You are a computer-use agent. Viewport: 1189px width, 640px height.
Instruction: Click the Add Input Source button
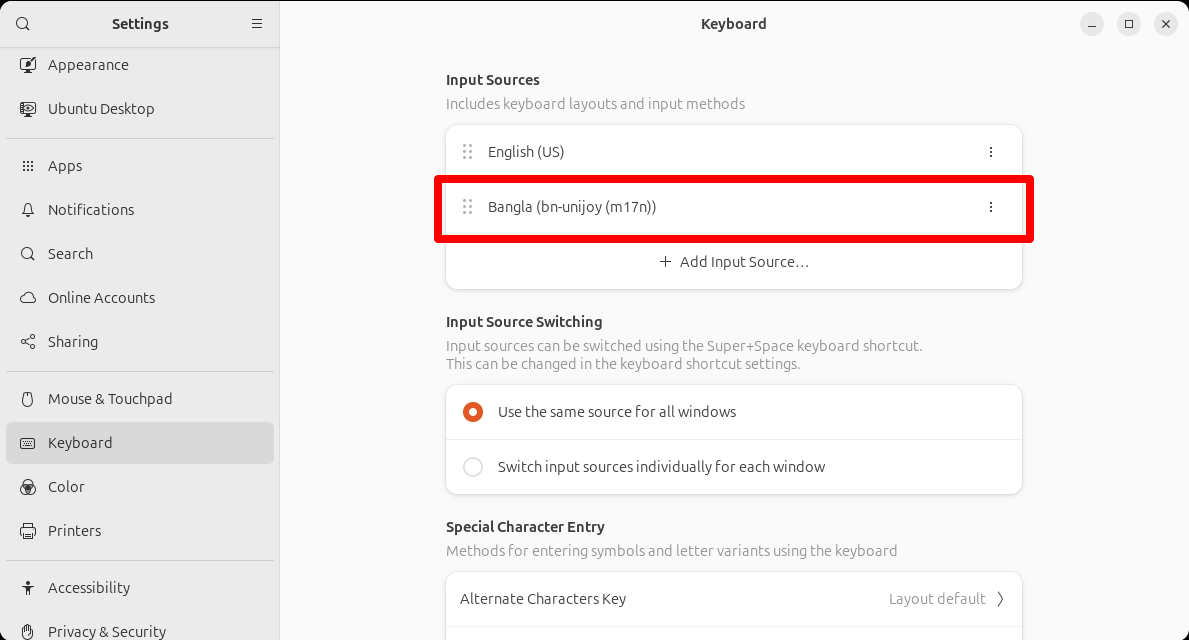point(733,261)
